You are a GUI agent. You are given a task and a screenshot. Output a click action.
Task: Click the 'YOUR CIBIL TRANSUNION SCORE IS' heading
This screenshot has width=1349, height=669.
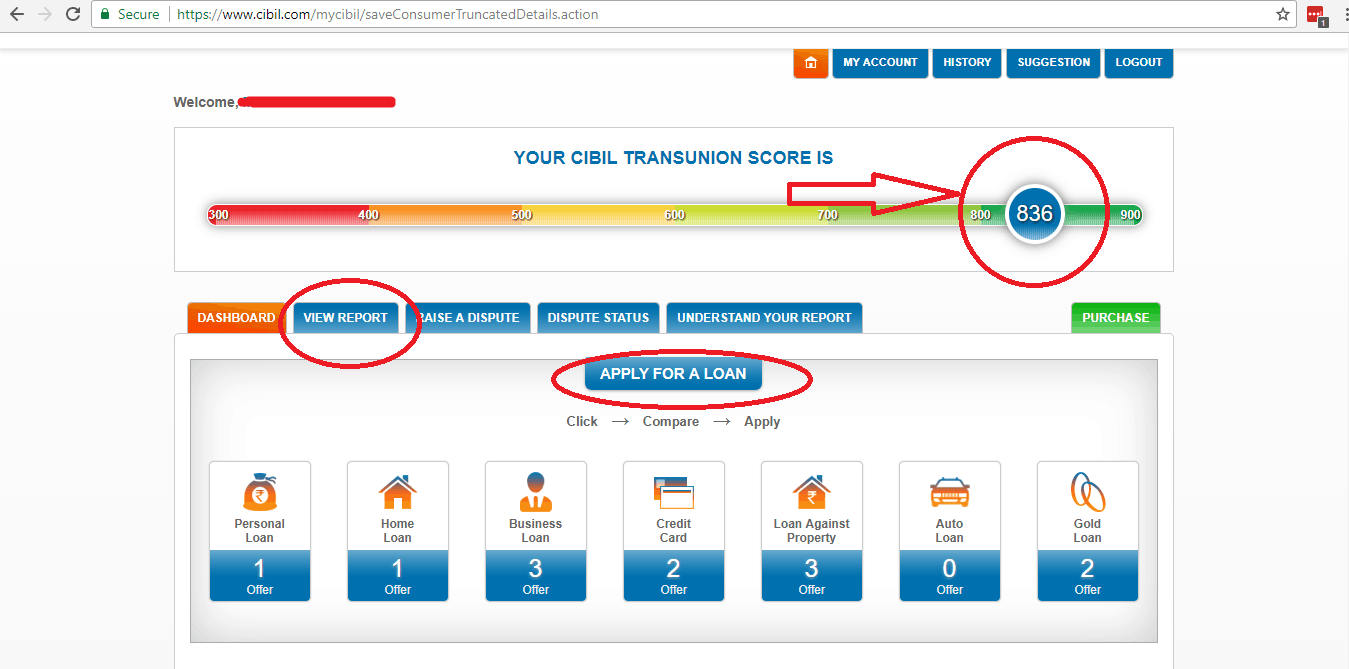[x=673, y=158]
